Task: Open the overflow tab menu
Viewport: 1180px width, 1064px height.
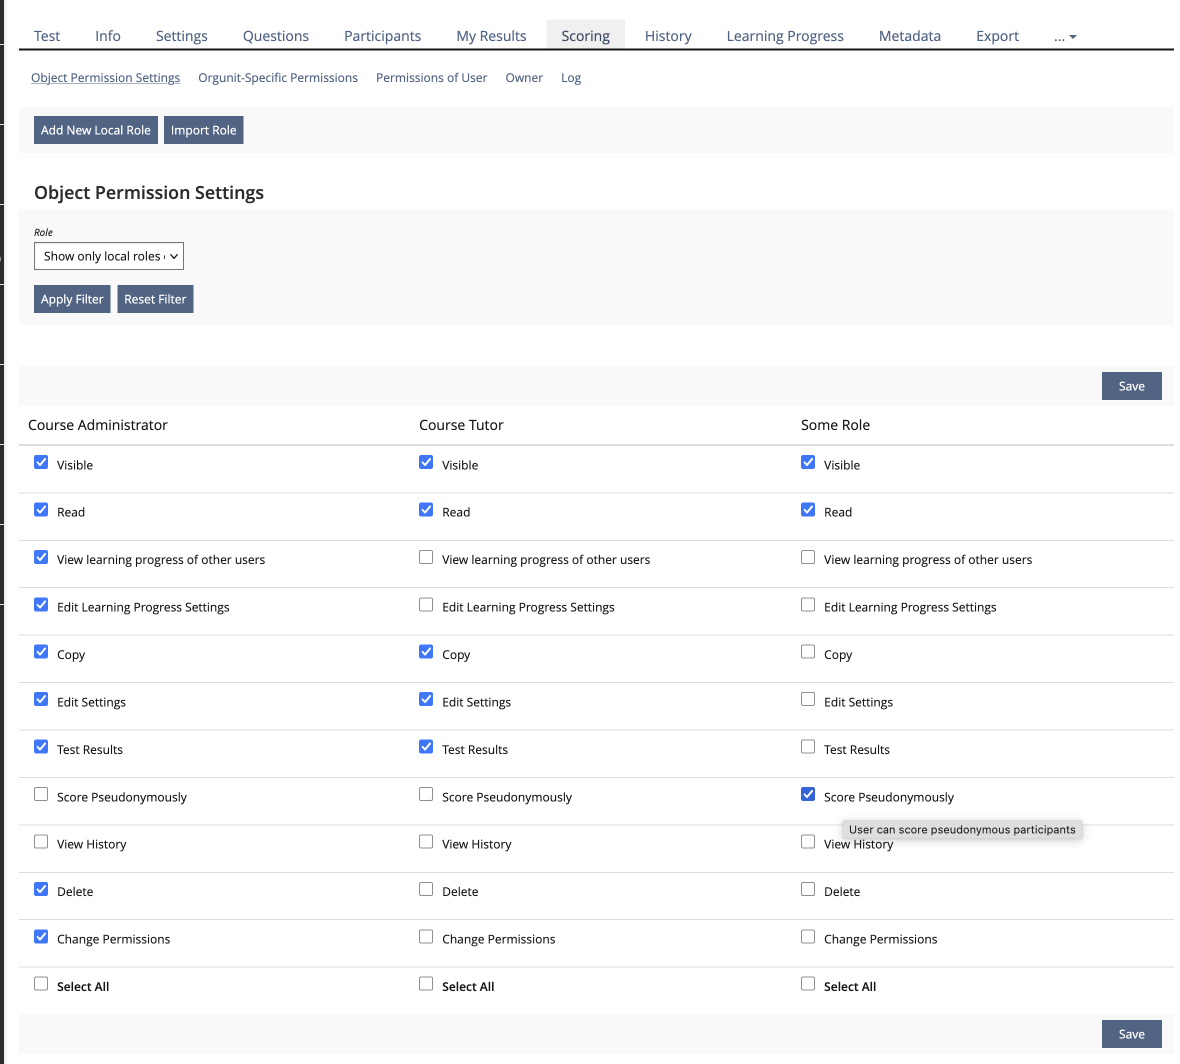Action: 1064,36
